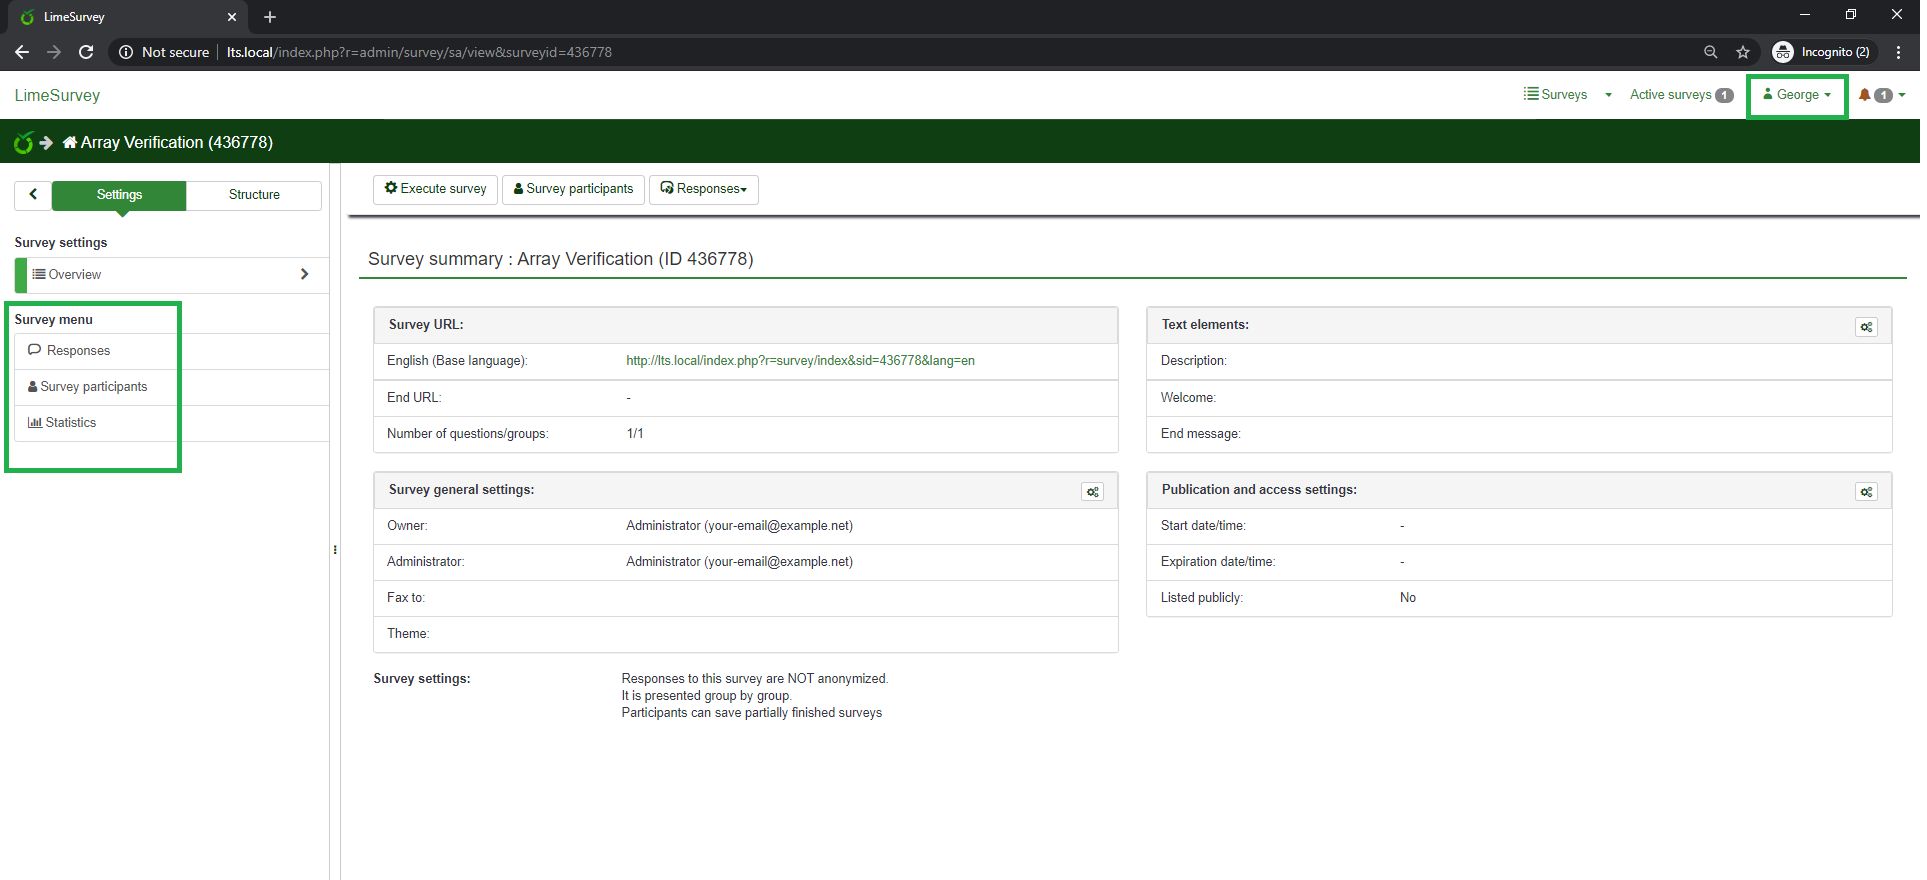Click Publication and access settings gear icon

pos(1866,492)
